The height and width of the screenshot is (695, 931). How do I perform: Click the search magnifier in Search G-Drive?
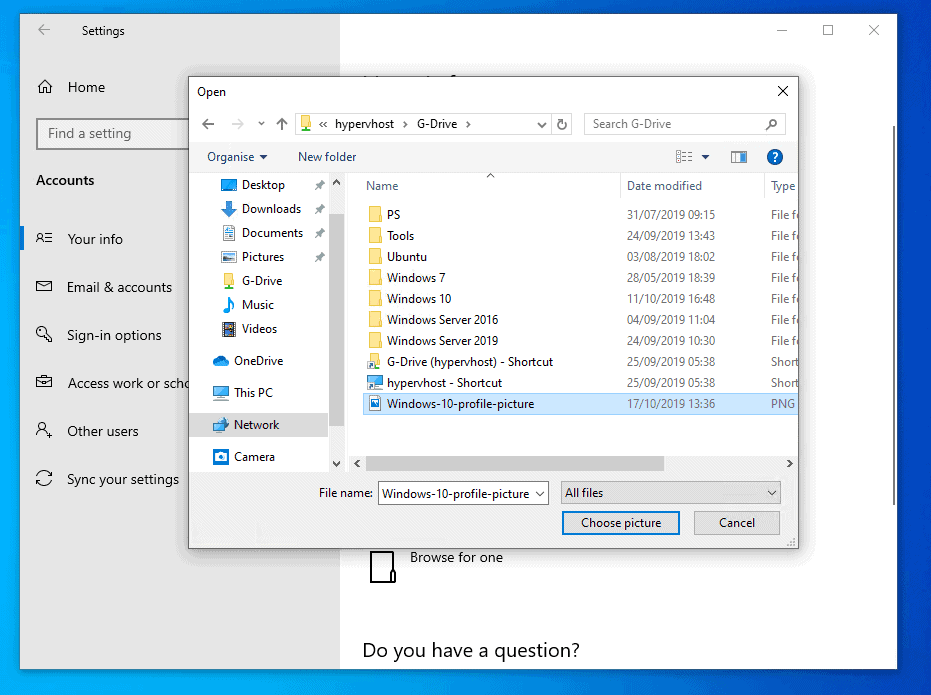[770, 124]
